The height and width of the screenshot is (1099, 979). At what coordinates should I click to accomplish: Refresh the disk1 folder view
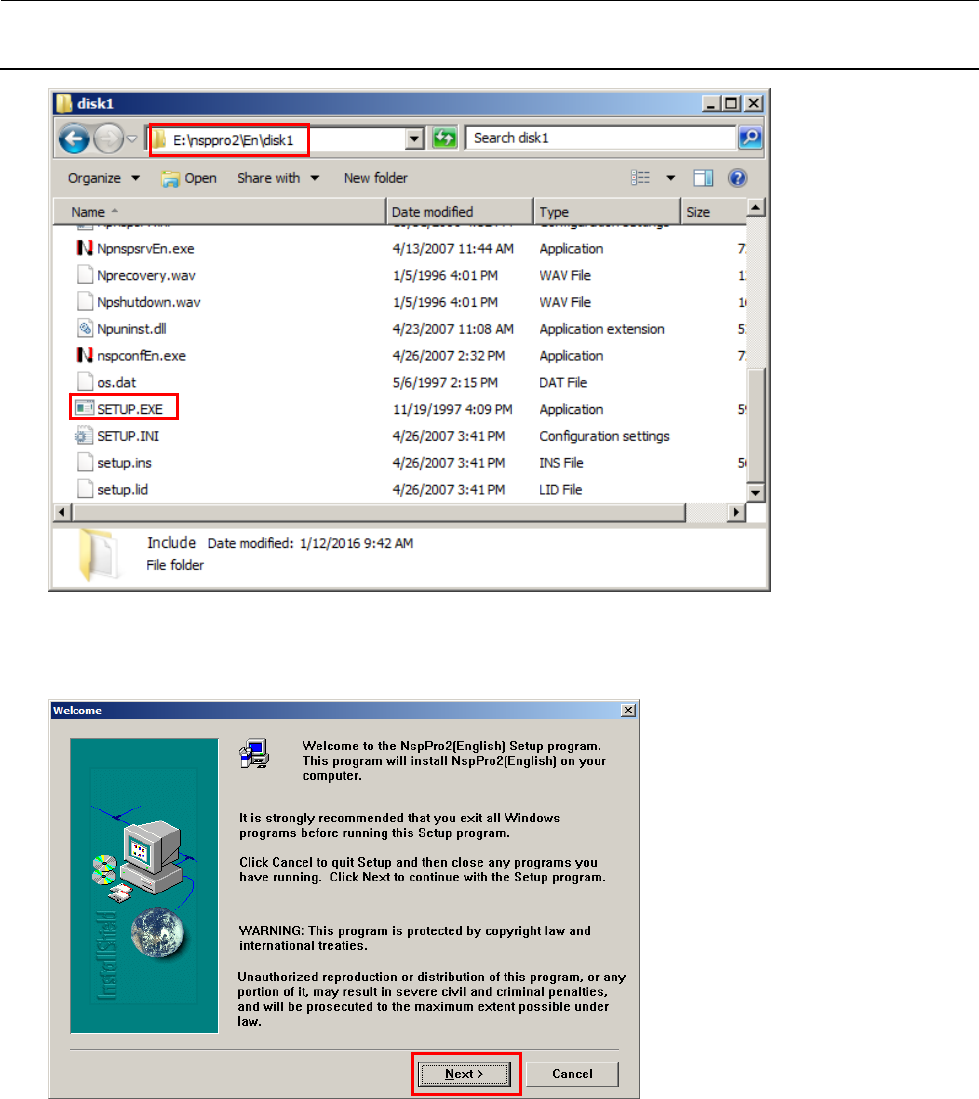pos(444,138)
